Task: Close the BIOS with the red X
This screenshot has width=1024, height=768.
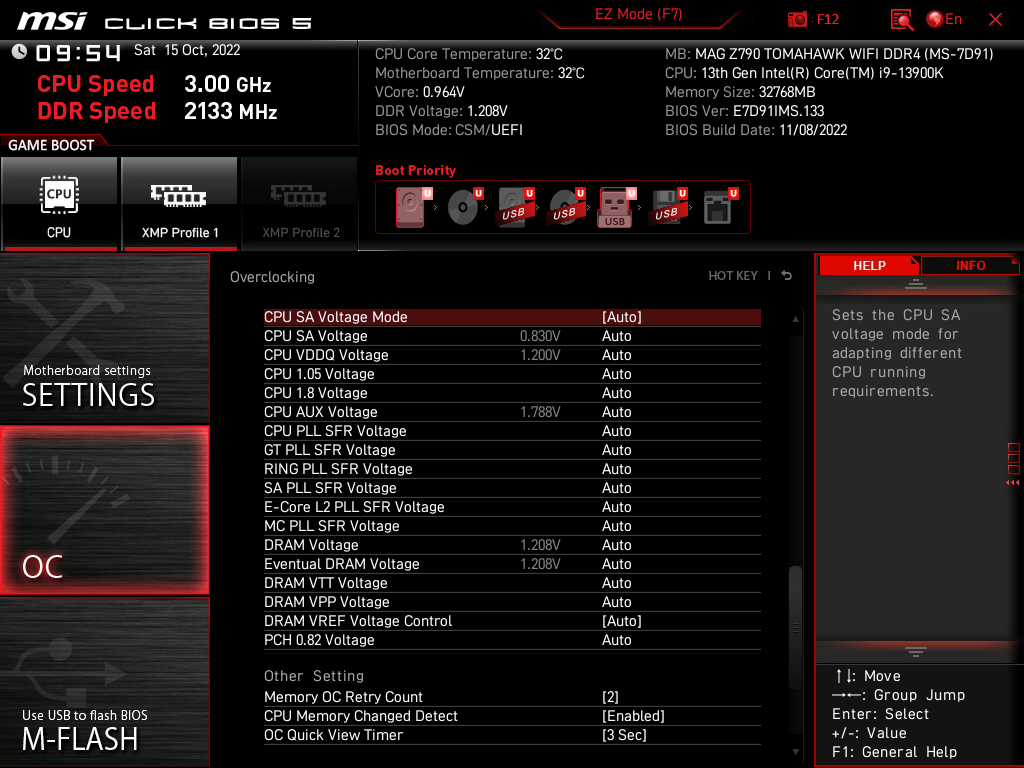Action: tap(995, 20)
